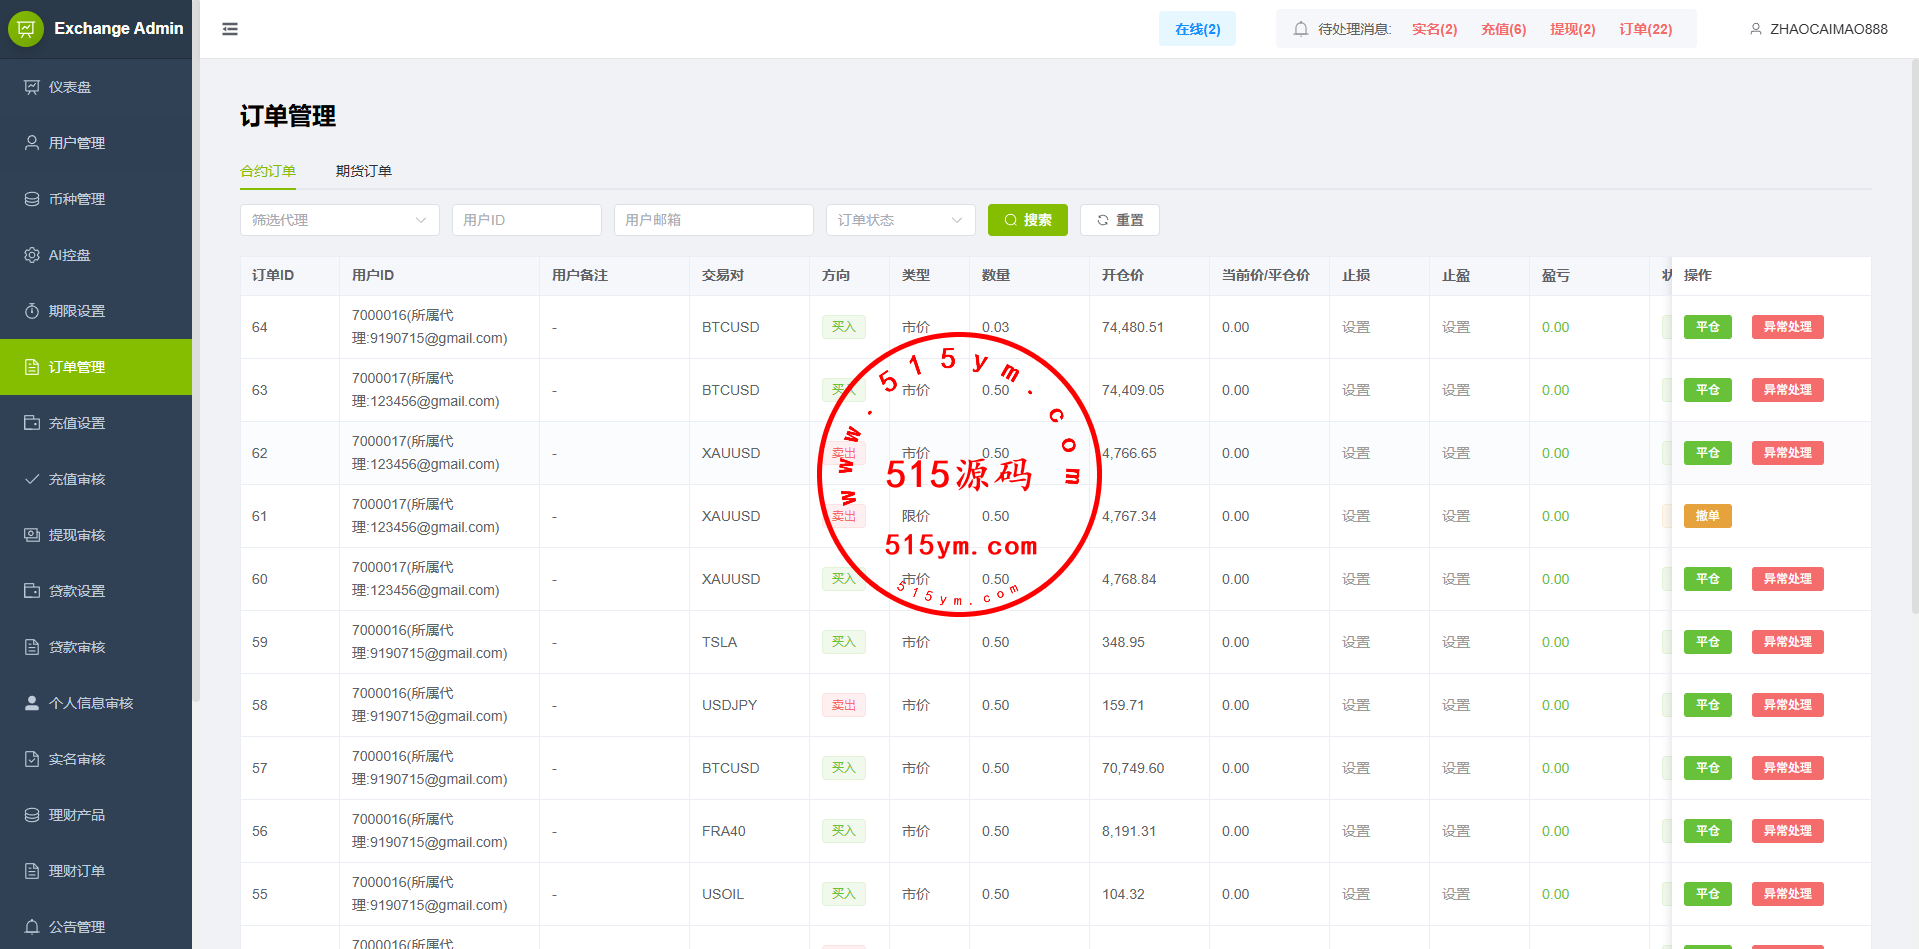The image size is (1919, 949).
Task: Click the 重置 reset button
Action: tap(1119, 220)
